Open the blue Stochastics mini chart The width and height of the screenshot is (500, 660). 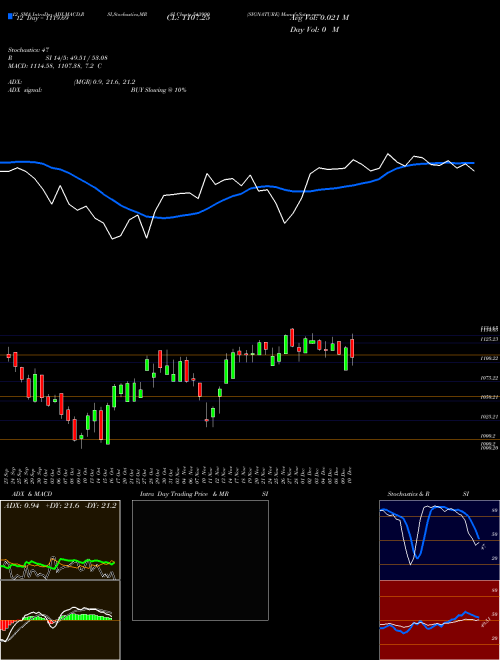439,540
